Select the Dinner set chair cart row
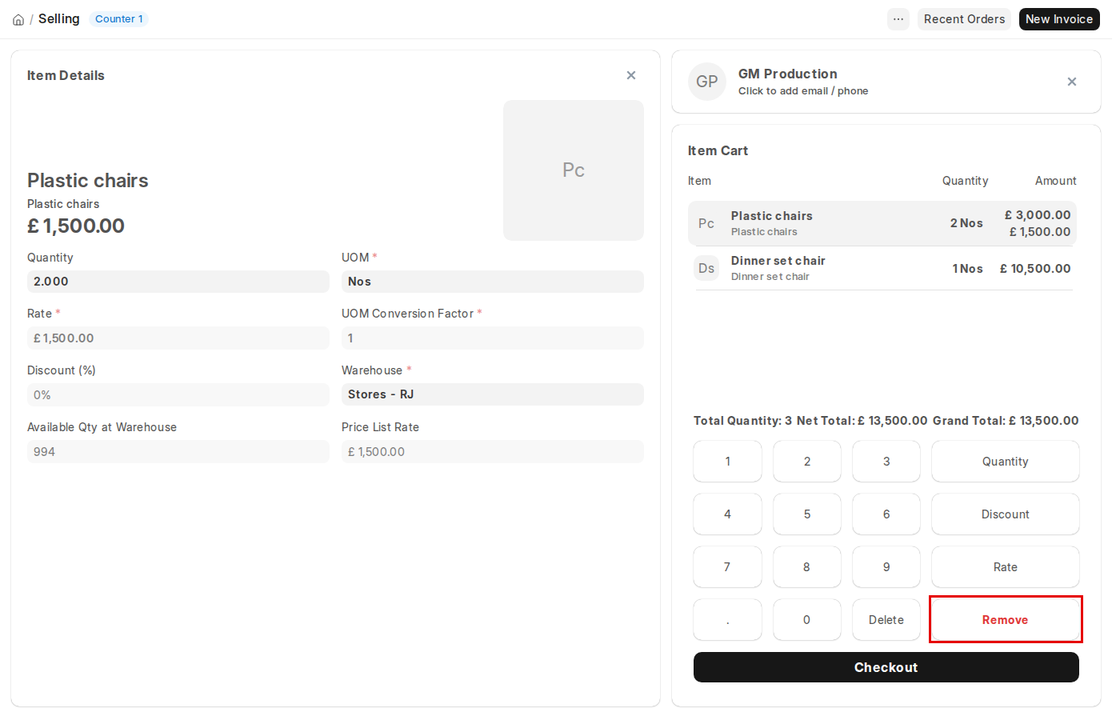Image resolution: width=1120 pixels, height=720 pixels. tap(882, 268)
